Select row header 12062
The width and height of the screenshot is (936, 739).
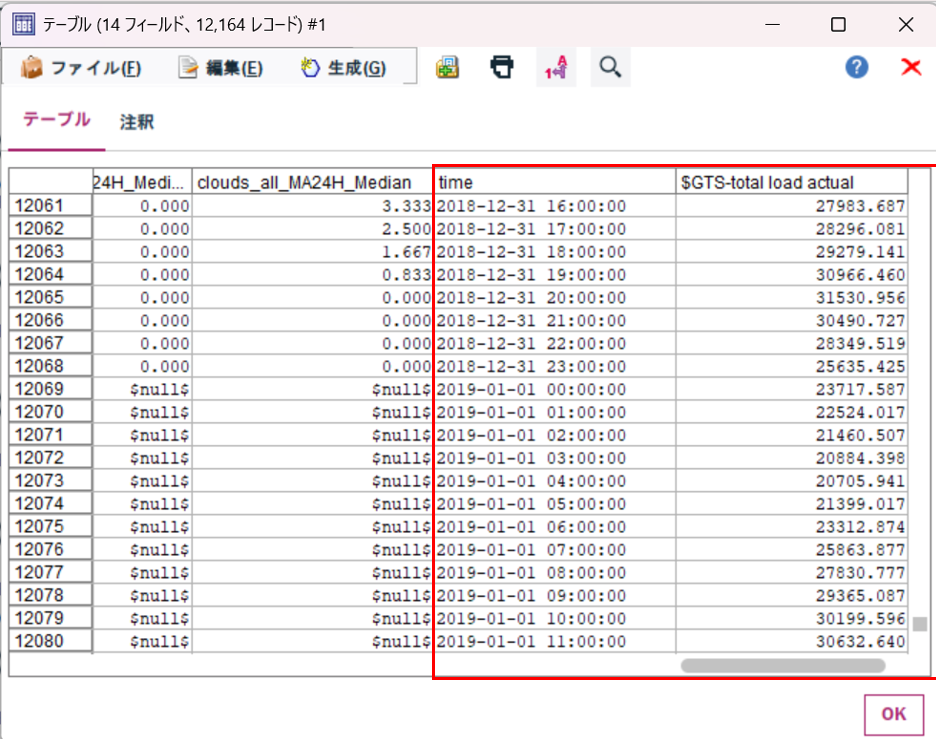point(51,229)
